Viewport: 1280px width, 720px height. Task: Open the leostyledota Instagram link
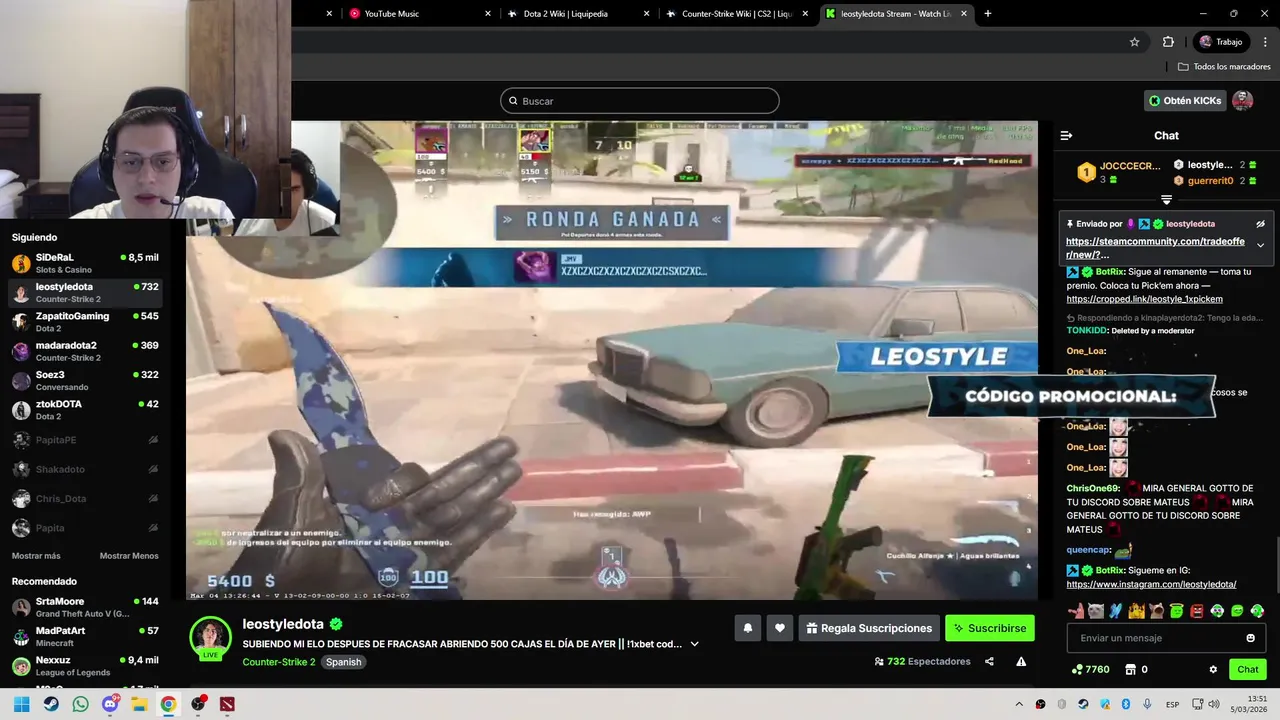(1151, 584)
